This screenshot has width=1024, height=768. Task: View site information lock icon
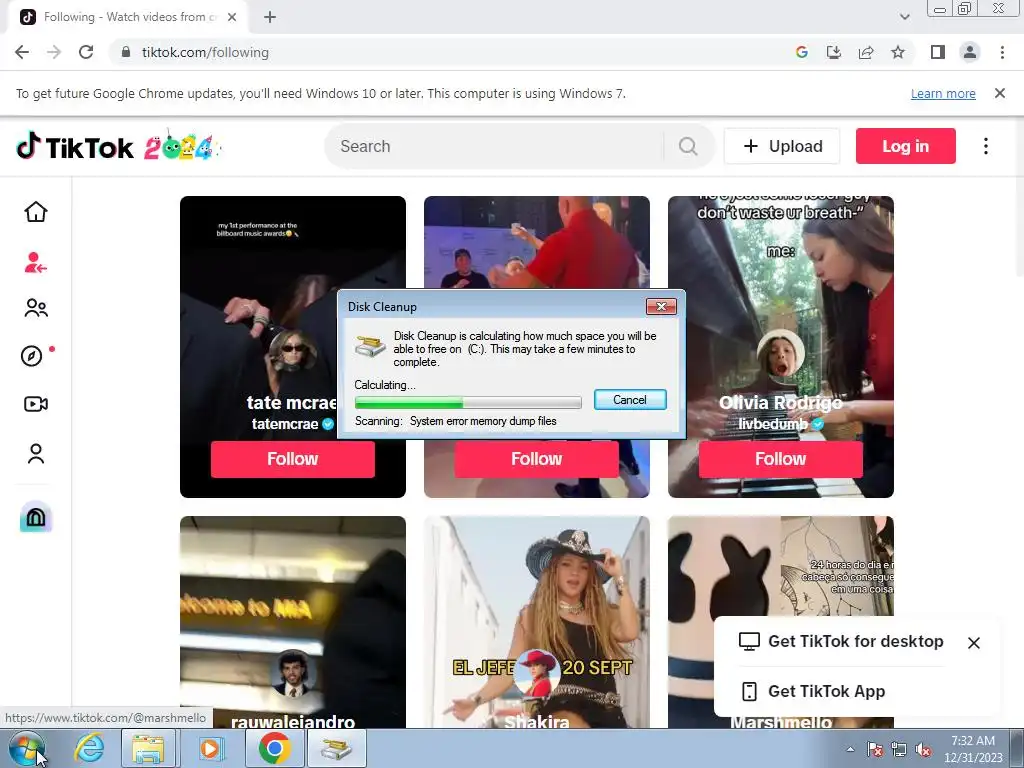point(126,52)
